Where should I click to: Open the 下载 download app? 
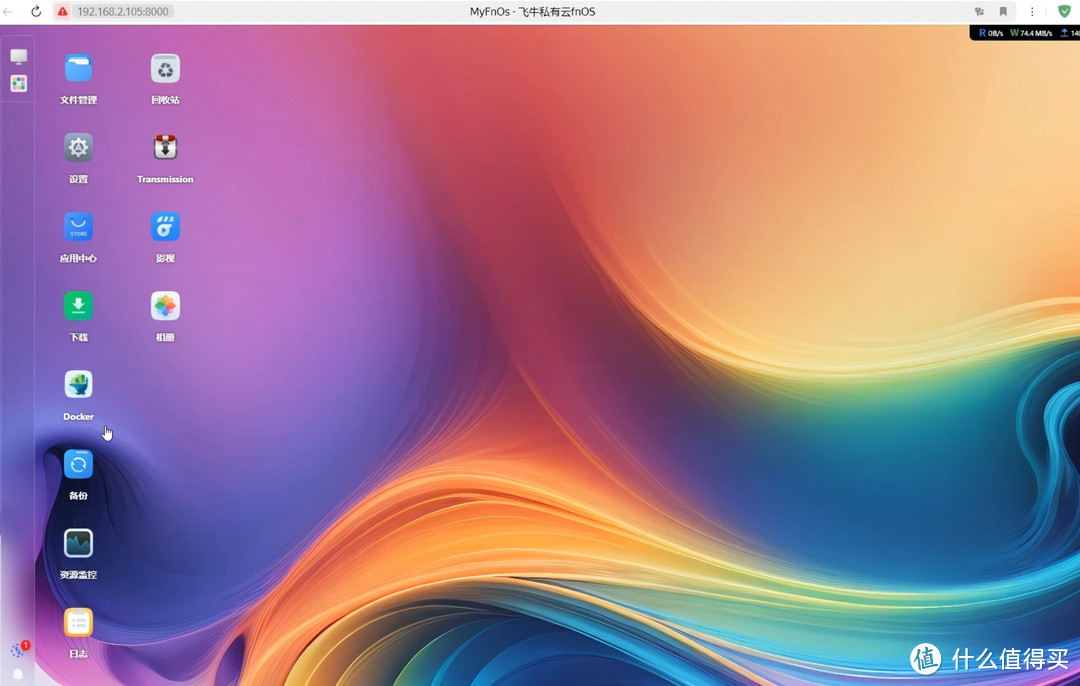click(78, 306)
